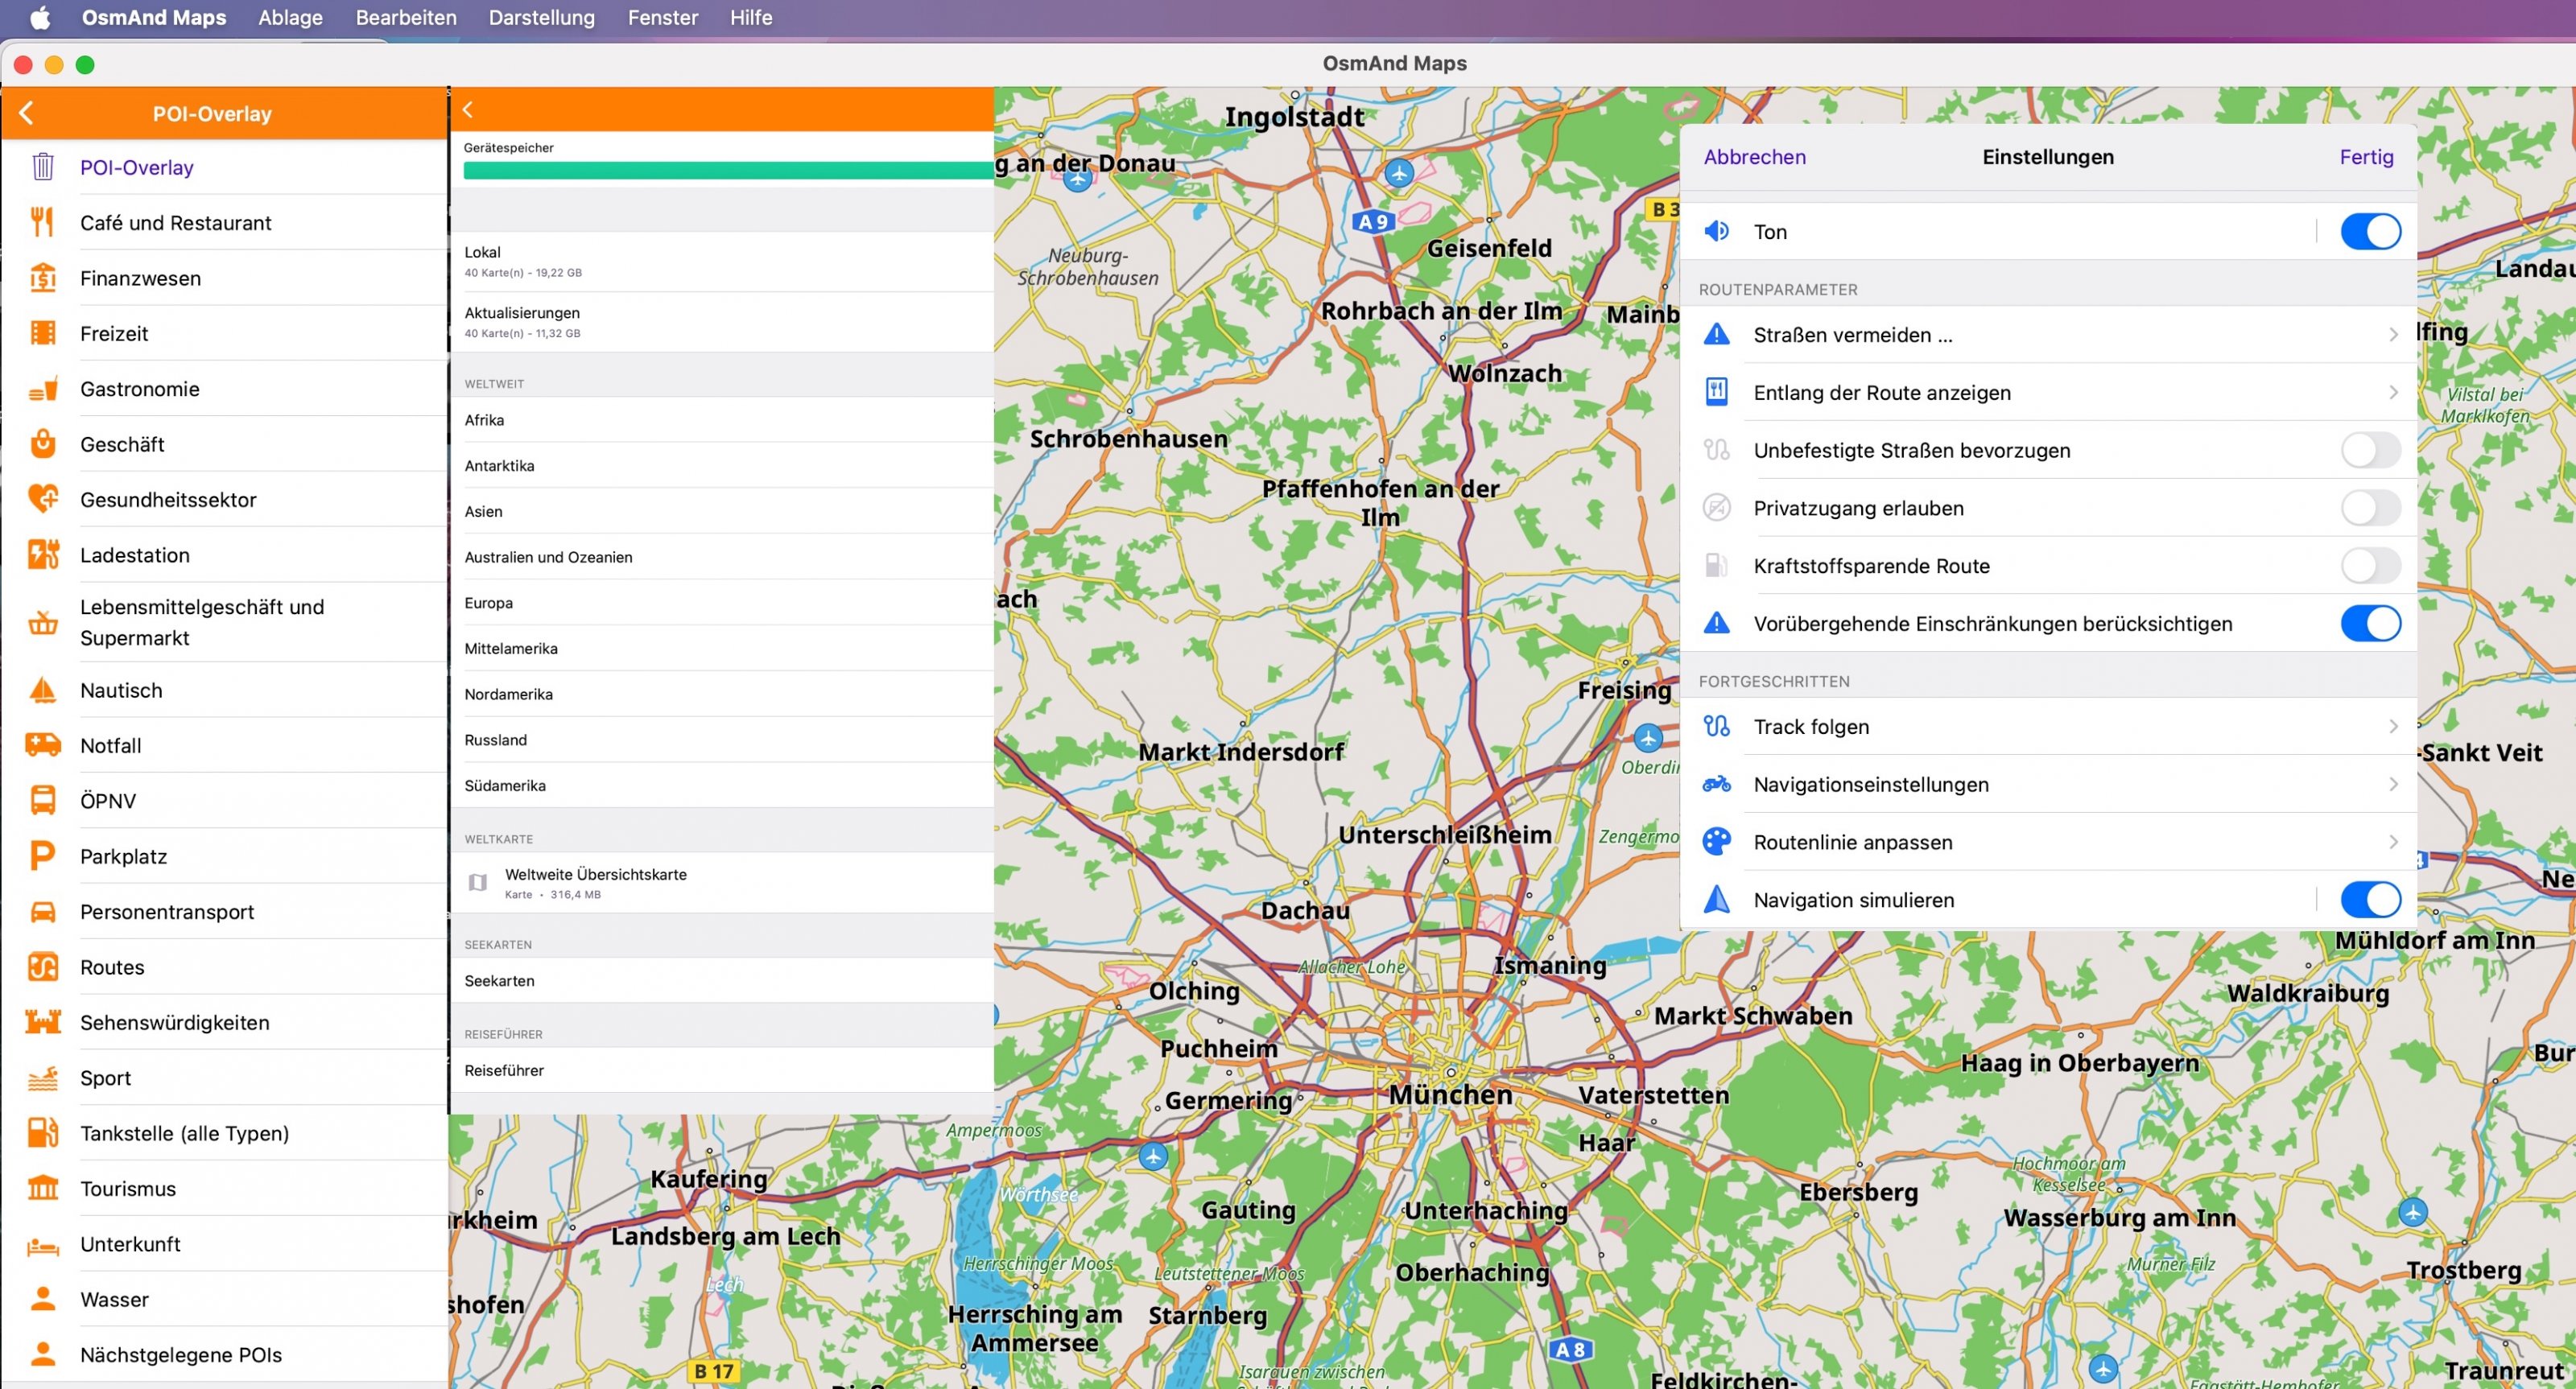The width and height of the screenshot is (2576, 1389).
Task: Click the Café und Restaurant fork-knife icon
Action: tap(42, 222)
